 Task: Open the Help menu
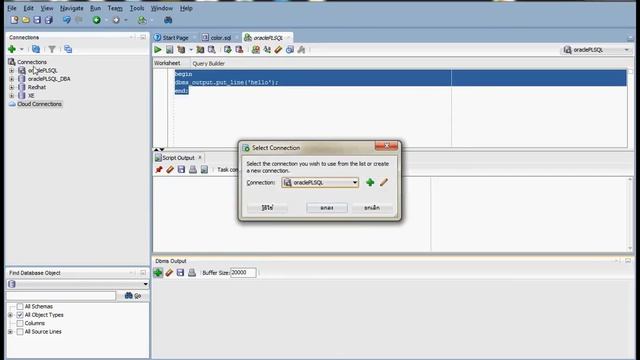(186, 8)
